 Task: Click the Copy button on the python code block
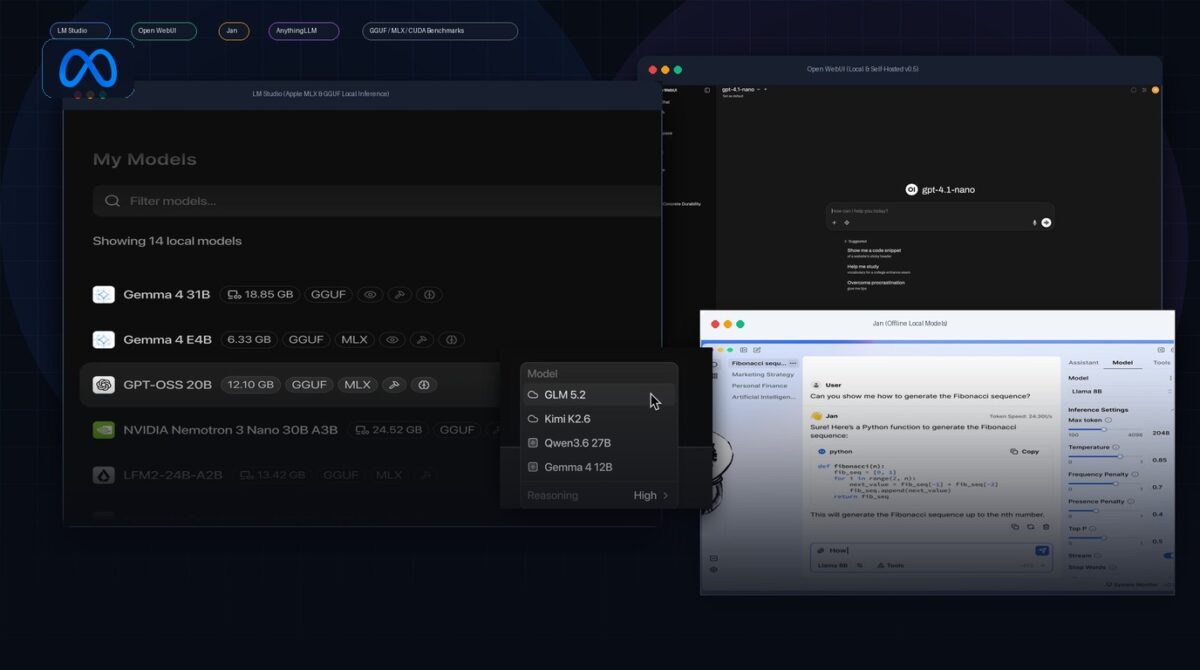(1025, 452)
